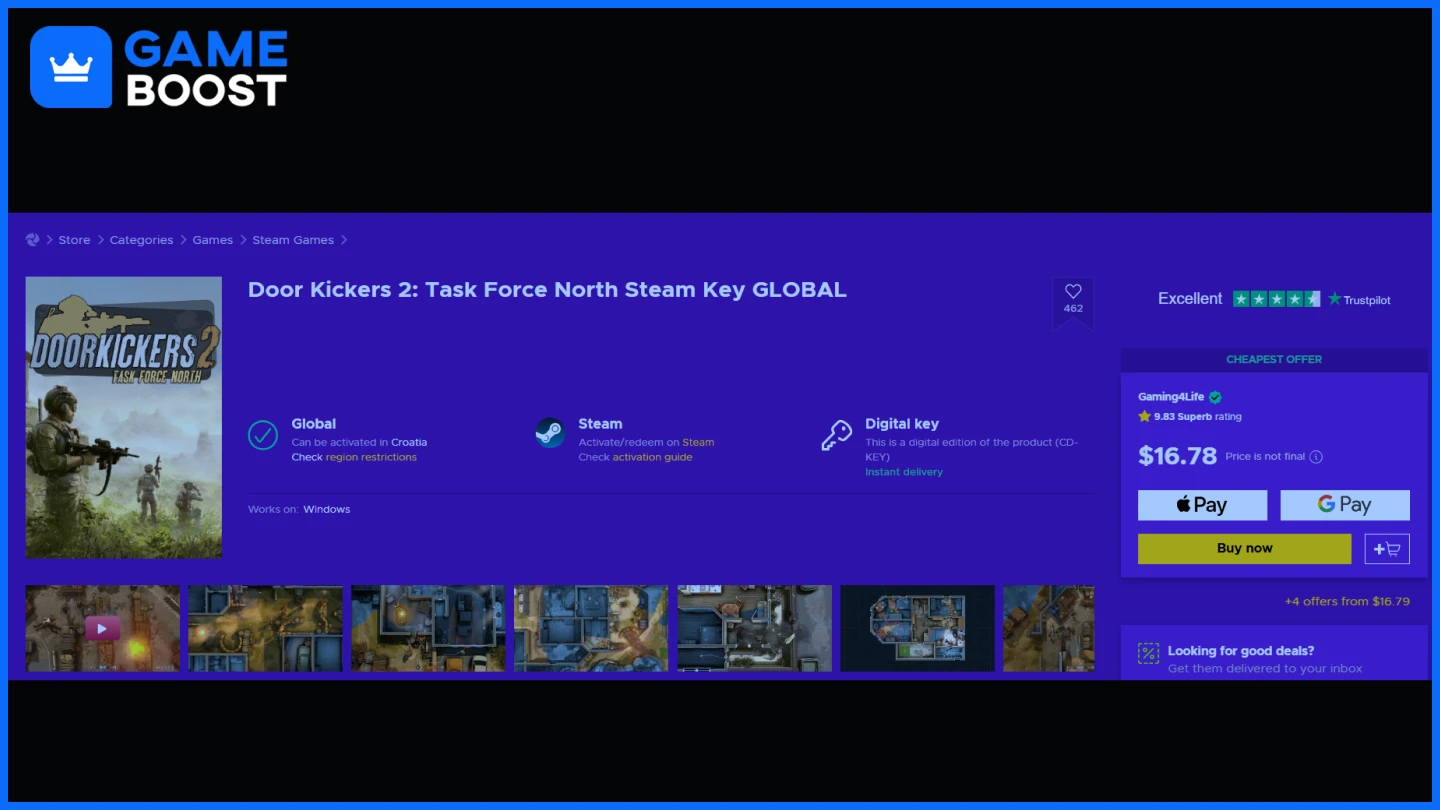Image resolution: width=1440 pixels, height=810 pixels.
Task: Open the sixth gallery screenshot
Action: tap(917, 628)
